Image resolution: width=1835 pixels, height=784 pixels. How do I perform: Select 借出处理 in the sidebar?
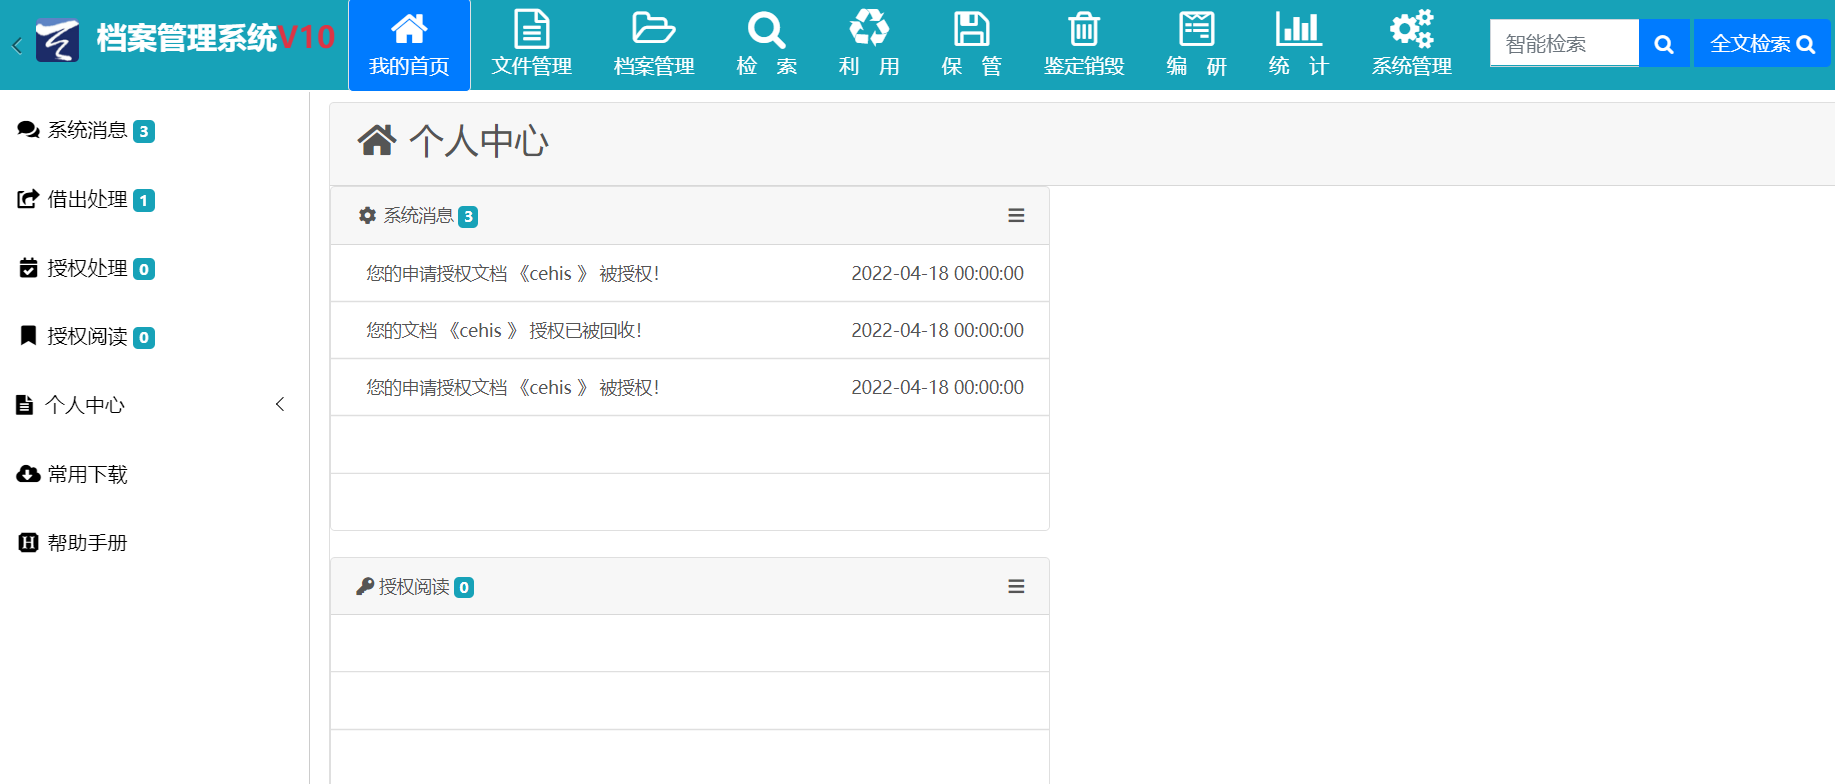(x=87, y=200)
